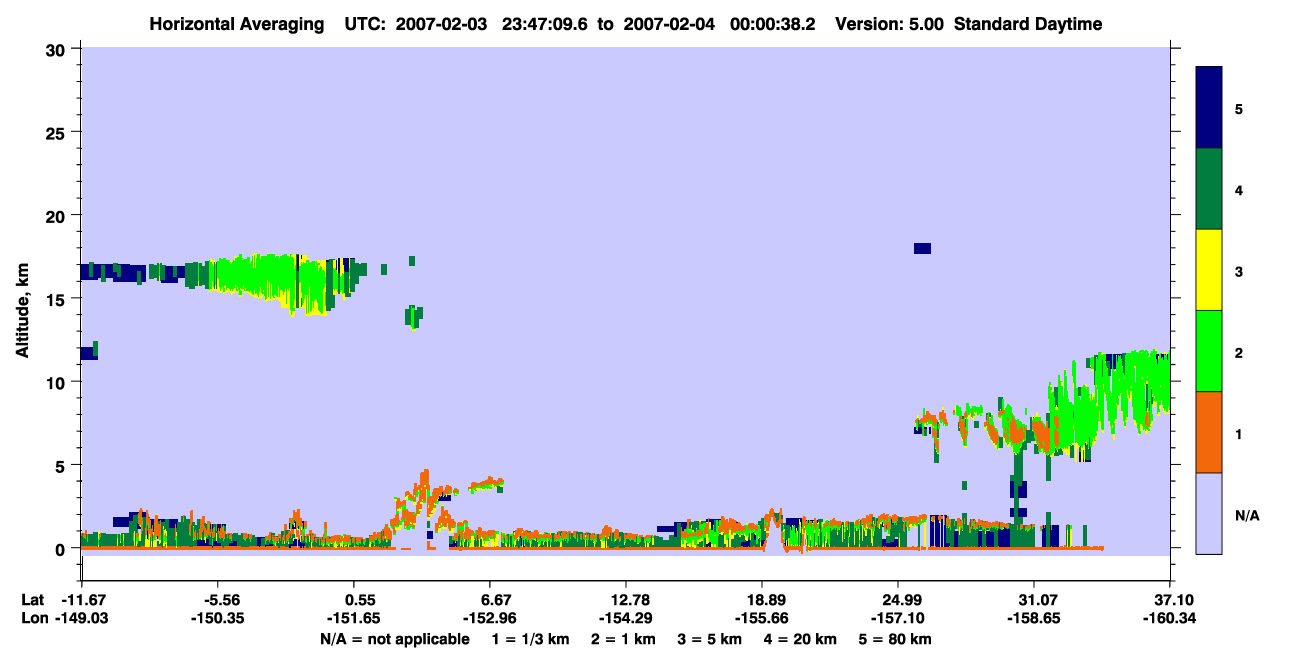Click the longitude value -160.34
The width and height of the screenshot is (1300, 667).
point(1170,618)
